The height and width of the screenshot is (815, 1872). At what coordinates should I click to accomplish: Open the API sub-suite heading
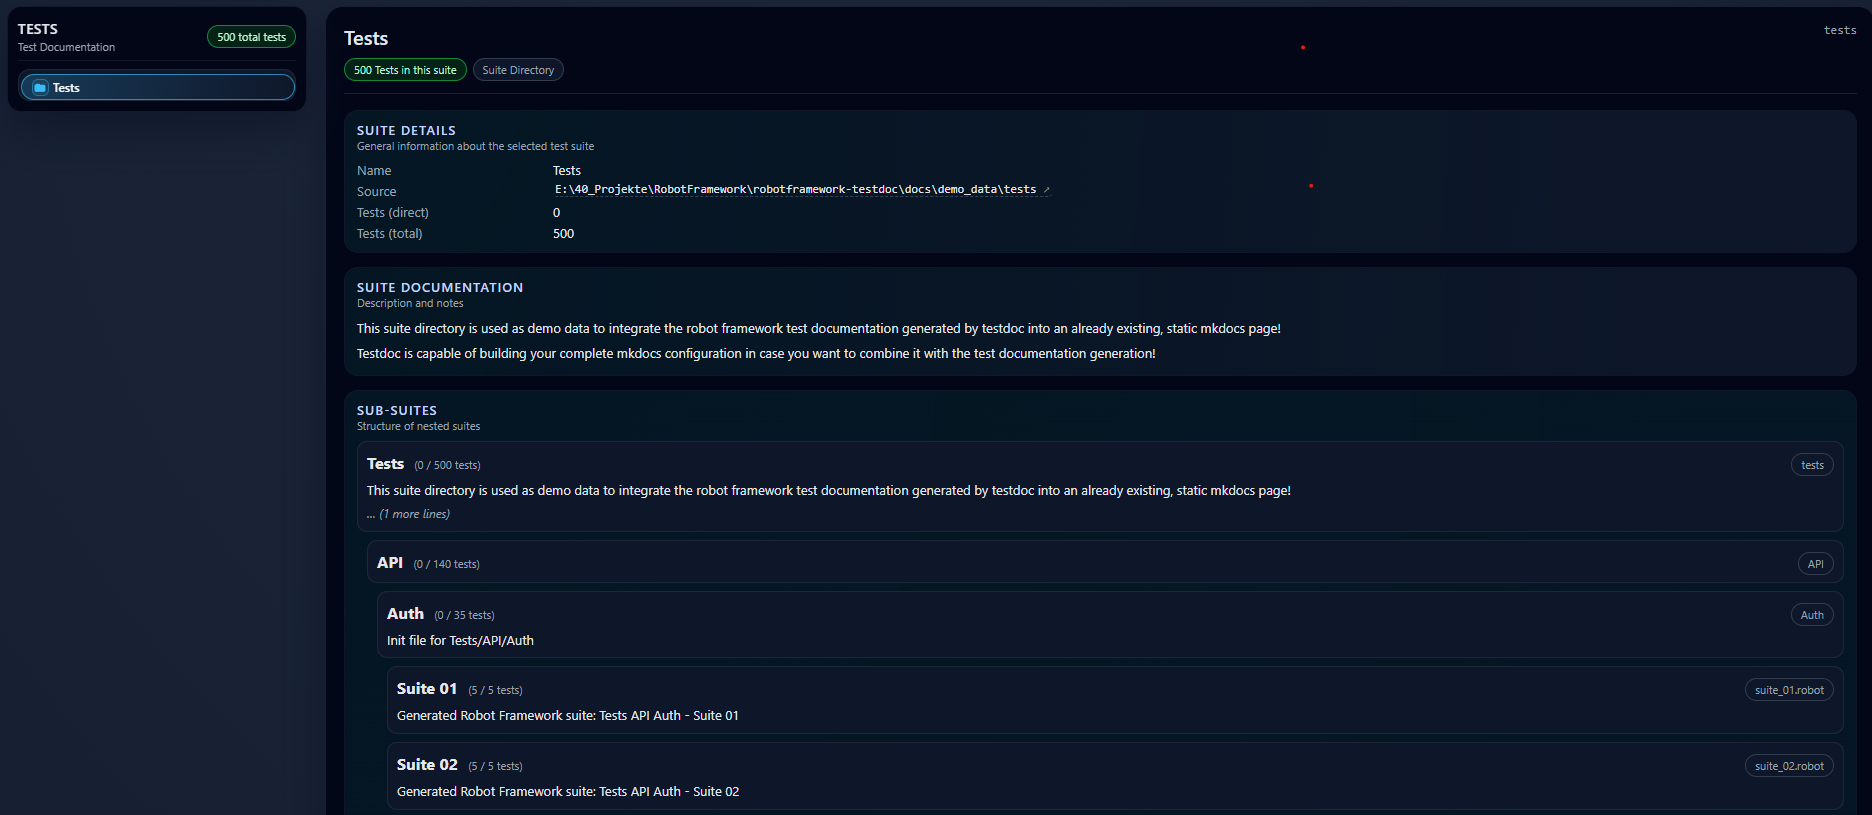pos(390,563)
